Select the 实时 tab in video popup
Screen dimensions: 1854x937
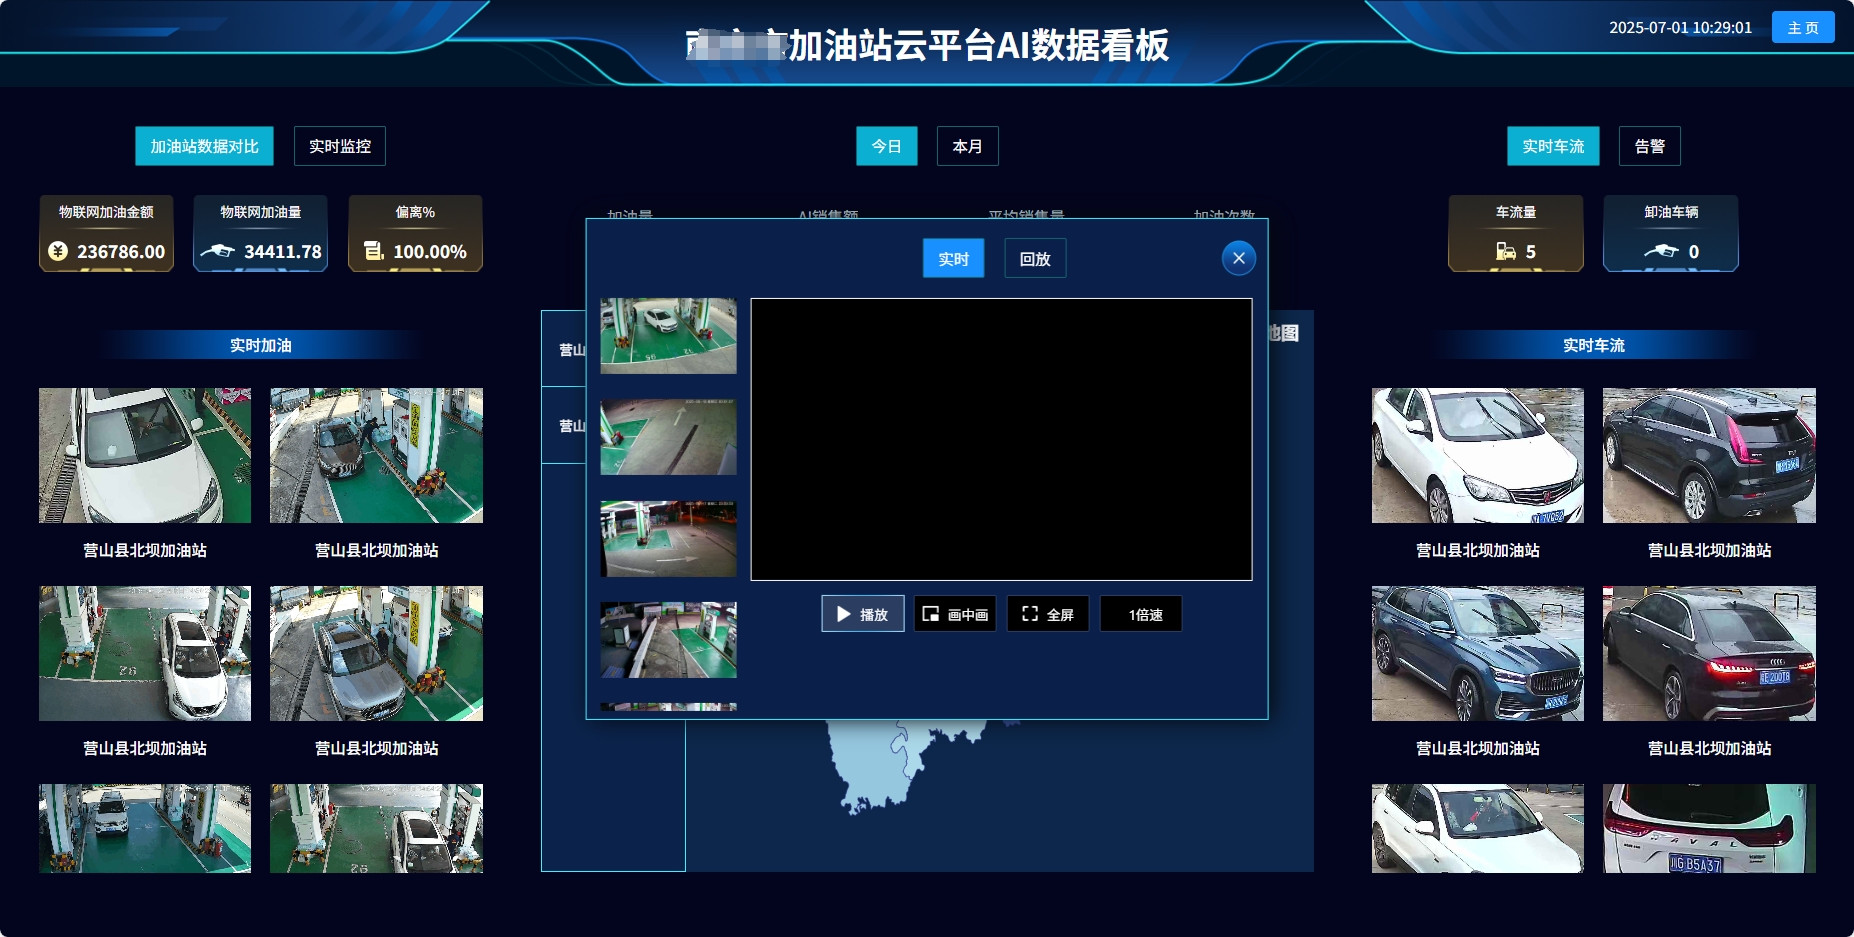(954, 258)
